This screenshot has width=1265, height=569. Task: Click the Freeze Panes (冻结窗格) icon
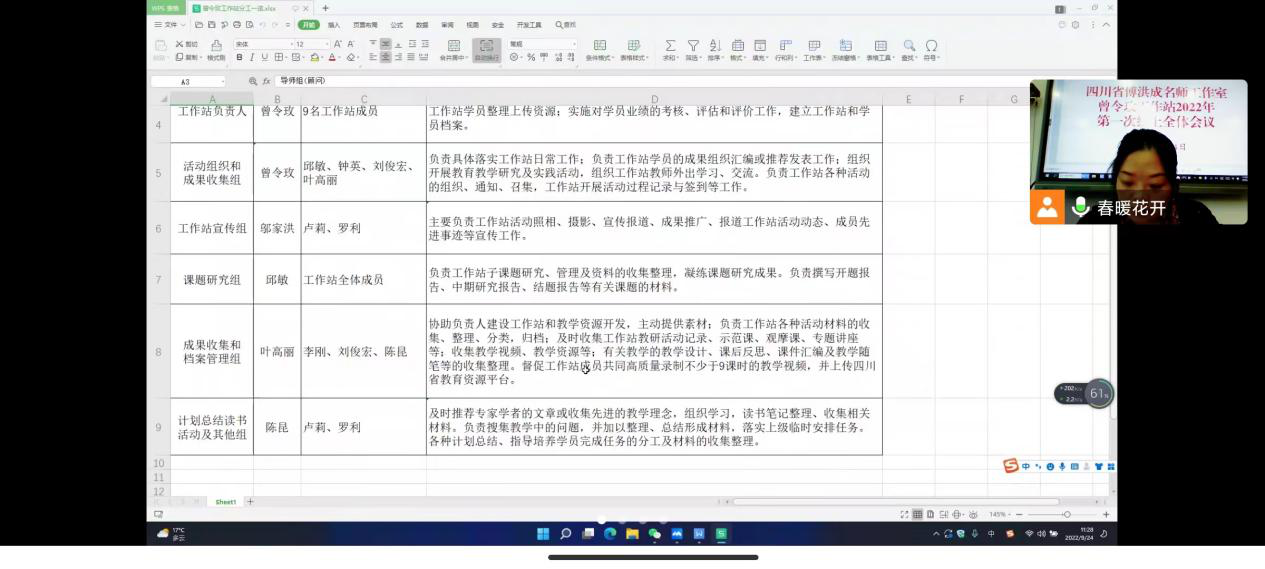pos(846,46)
